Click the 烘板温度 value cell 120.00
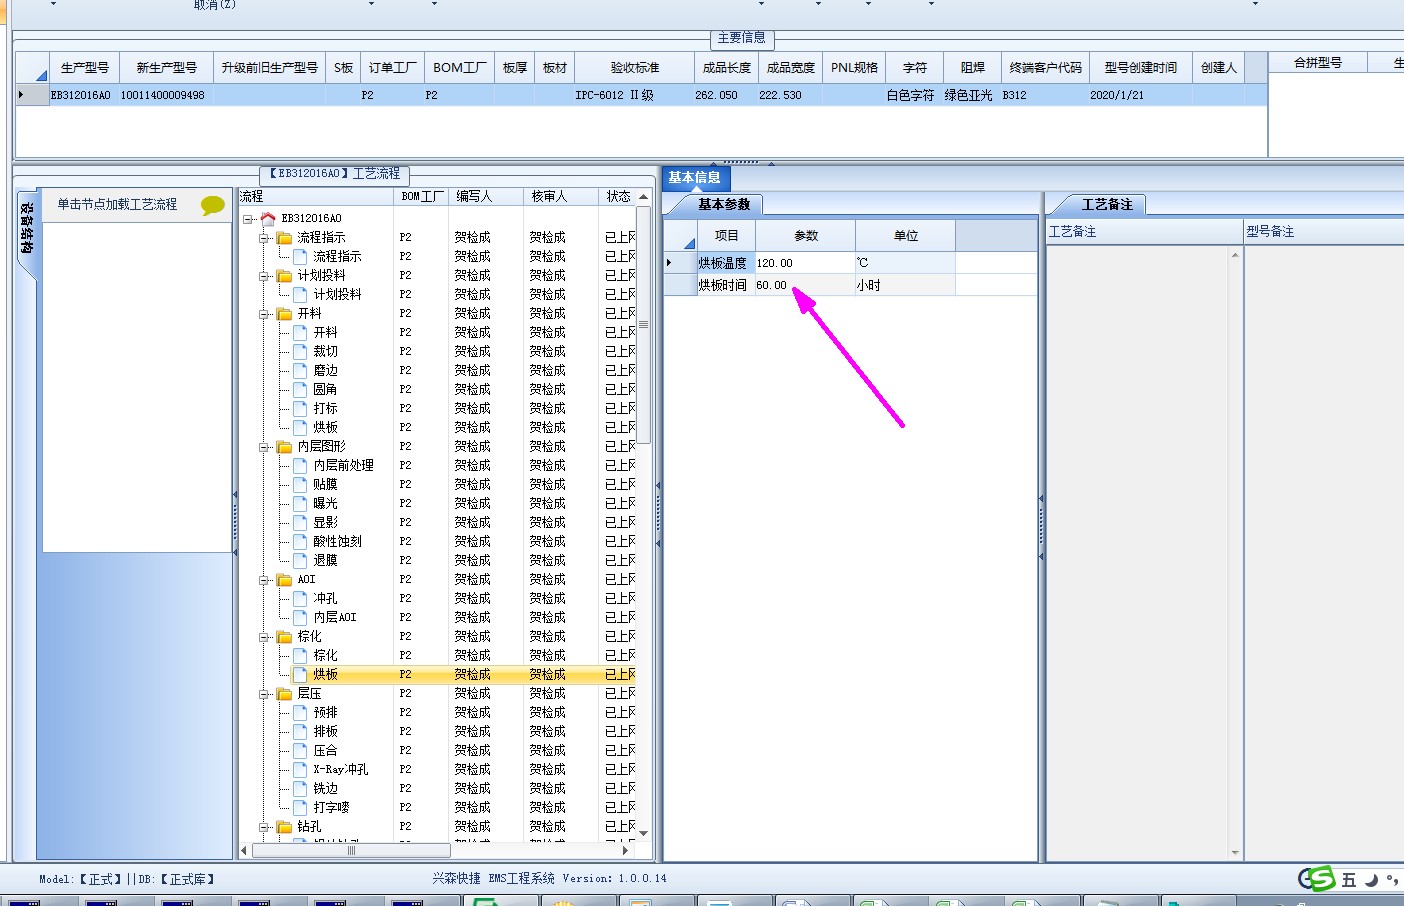Viewport: 1404px width, 906px height. (x=805, y=263)
